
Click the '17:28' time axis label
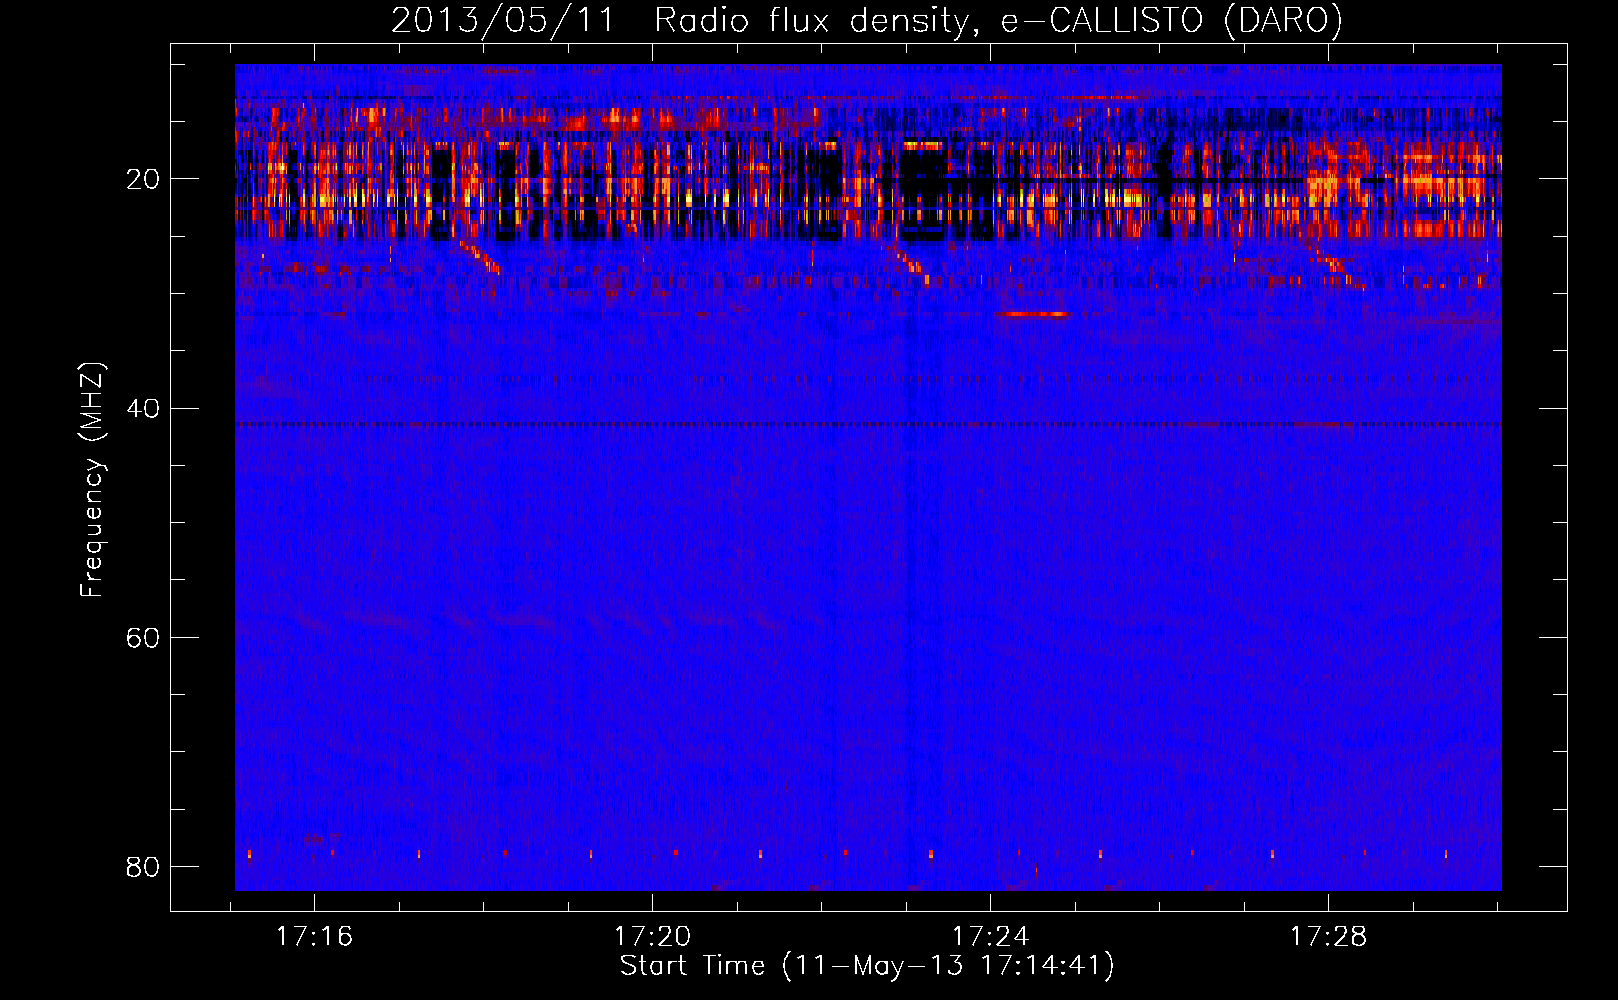pos(1328,937)
